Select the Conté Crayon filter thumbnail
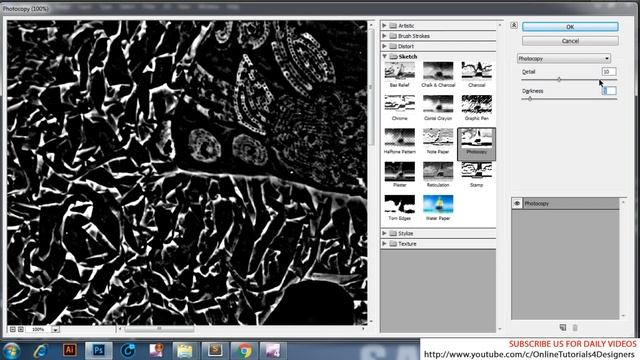Viewport: 640px width, 360px height. [438, 104]
